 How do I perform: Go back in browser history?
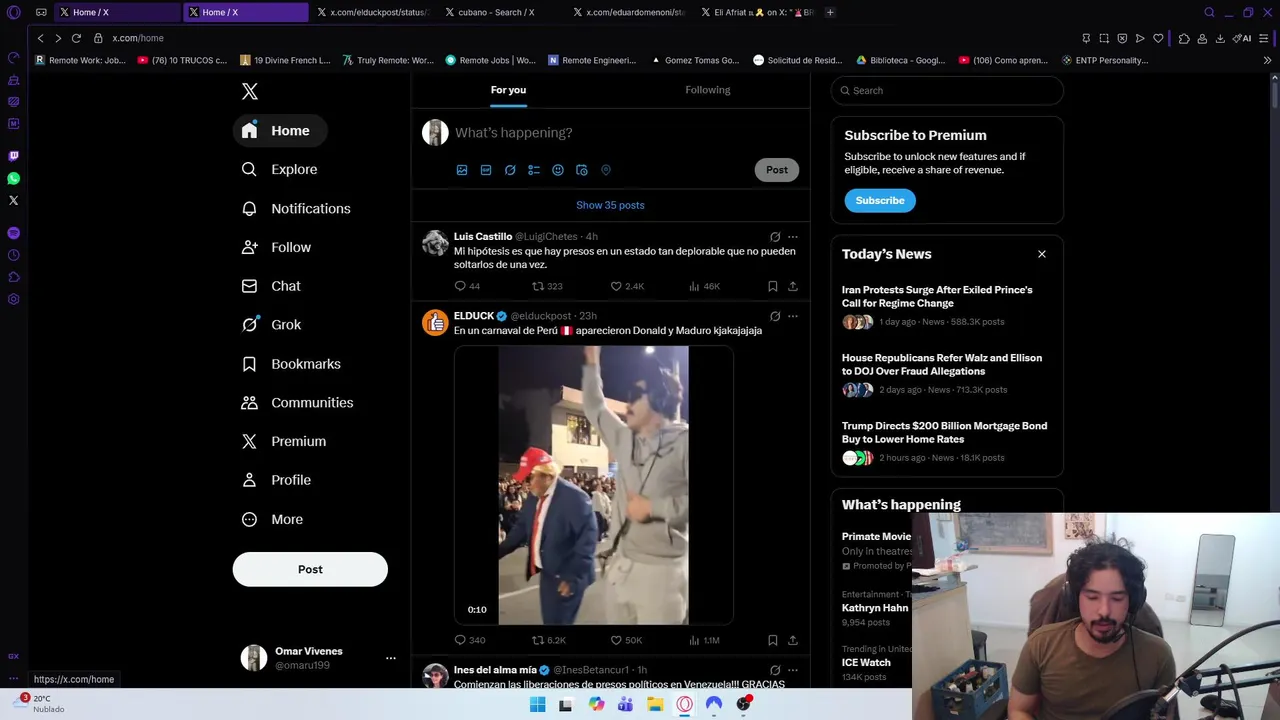(40, 38)
